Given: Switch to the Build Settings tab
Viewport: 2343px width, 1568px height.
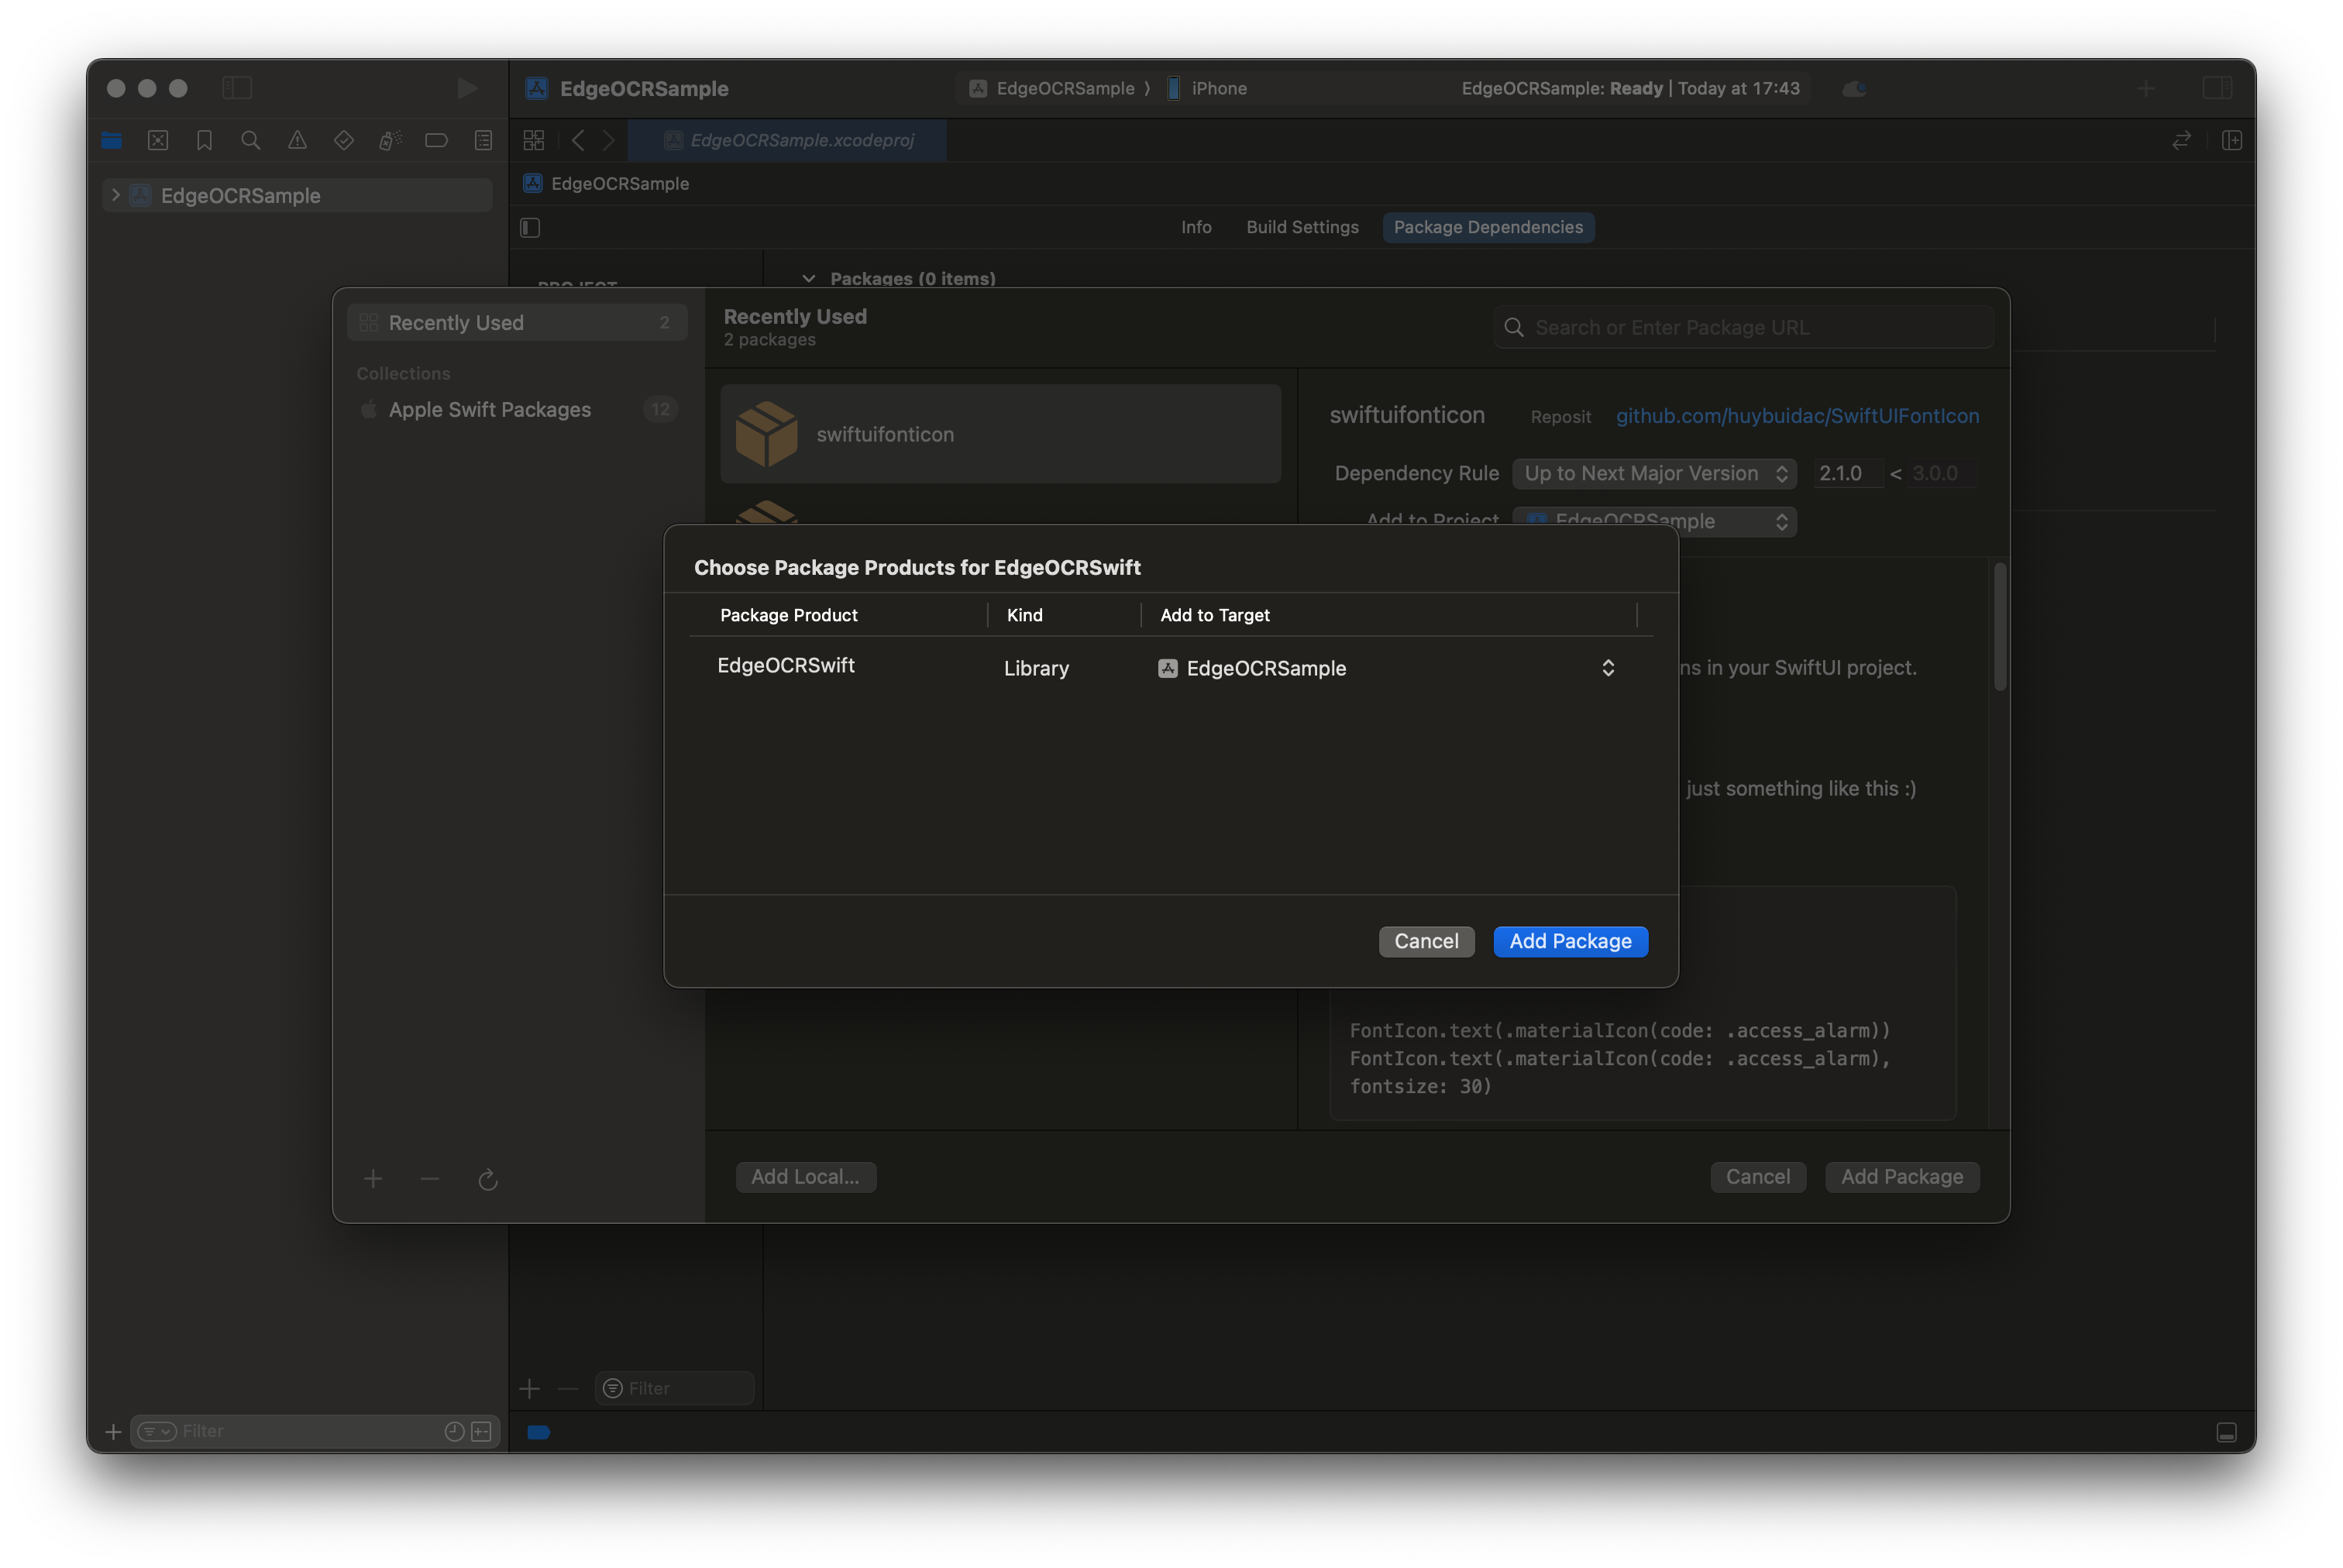Looking at the screenshot, I should click(1302, 227).
